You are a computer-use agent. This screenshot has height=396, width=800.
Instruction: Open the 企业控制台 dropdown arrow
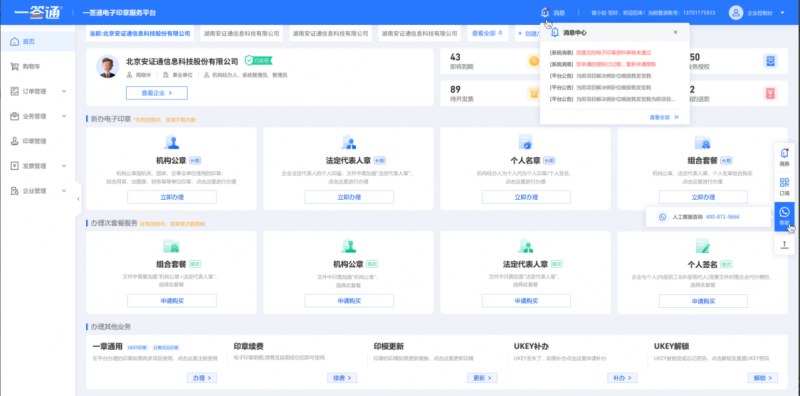click(x=783, y=13)
